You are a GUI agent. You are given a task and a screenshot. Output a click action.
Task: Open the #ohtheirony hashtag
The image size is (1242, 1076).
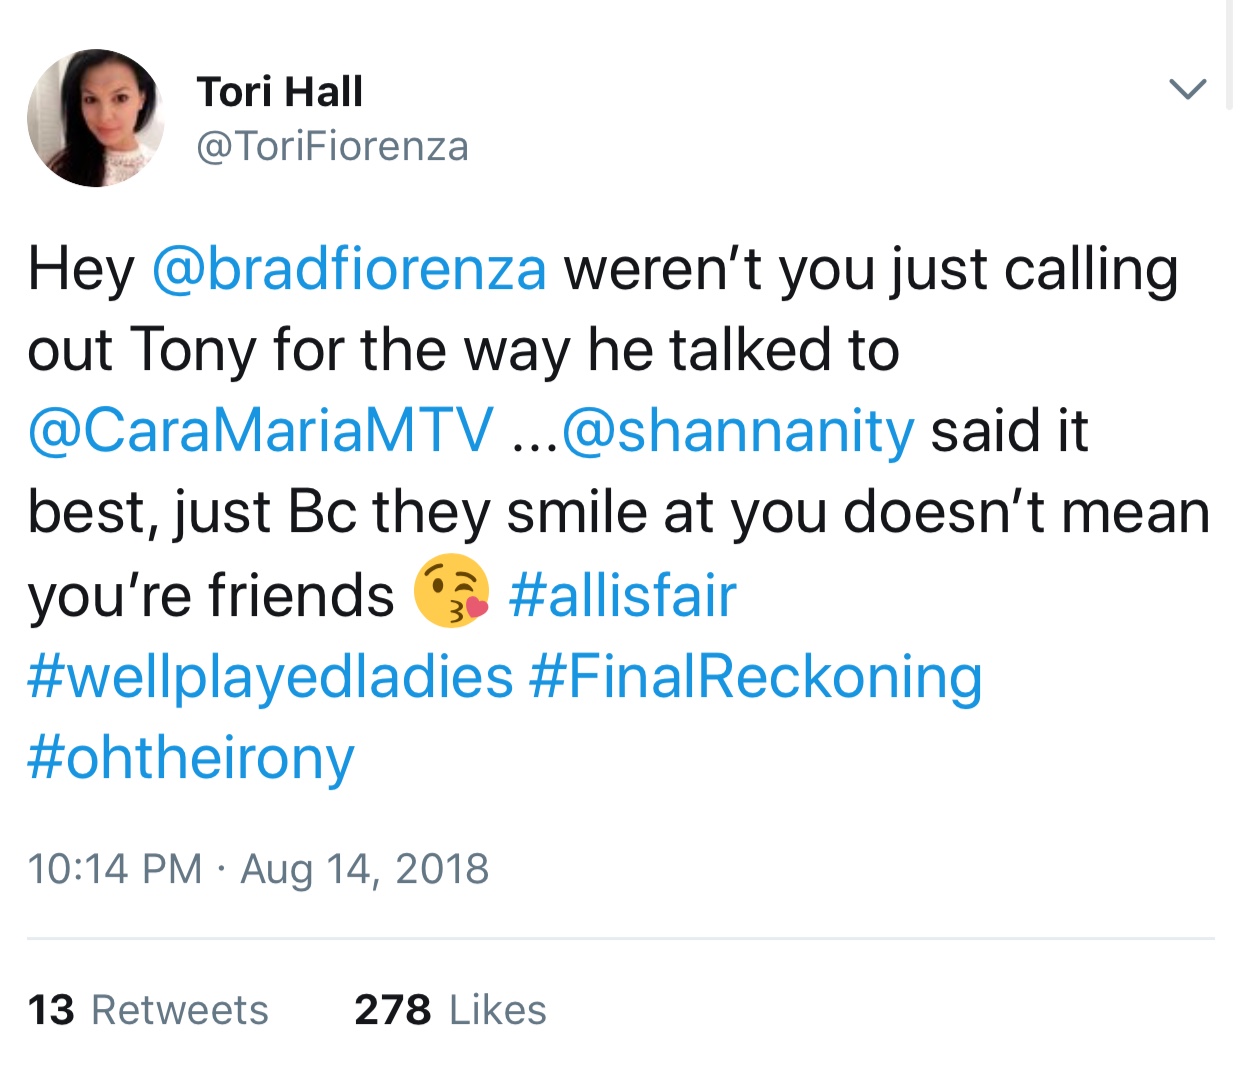coord(191,758)
